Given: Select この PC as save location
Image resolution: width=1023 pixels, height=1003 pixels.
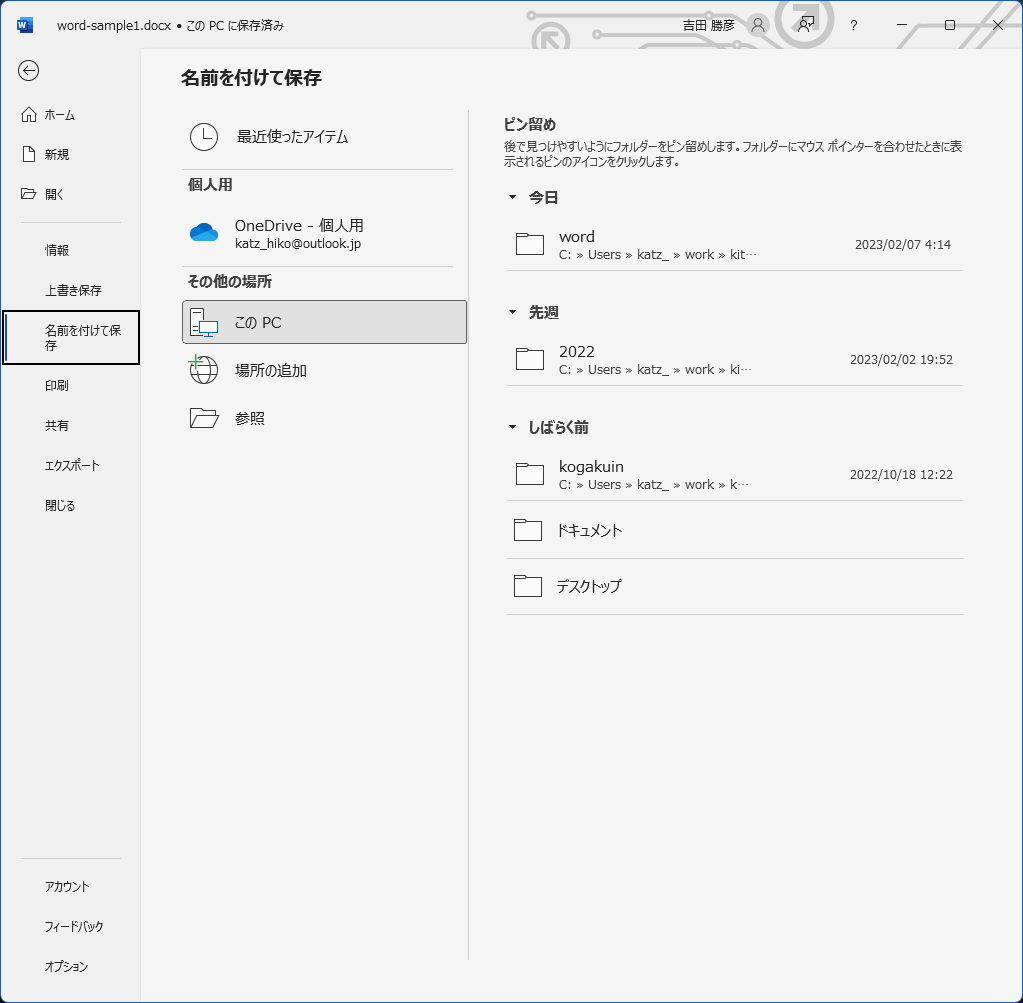Looking at the screenshot, I should (324, 322).
